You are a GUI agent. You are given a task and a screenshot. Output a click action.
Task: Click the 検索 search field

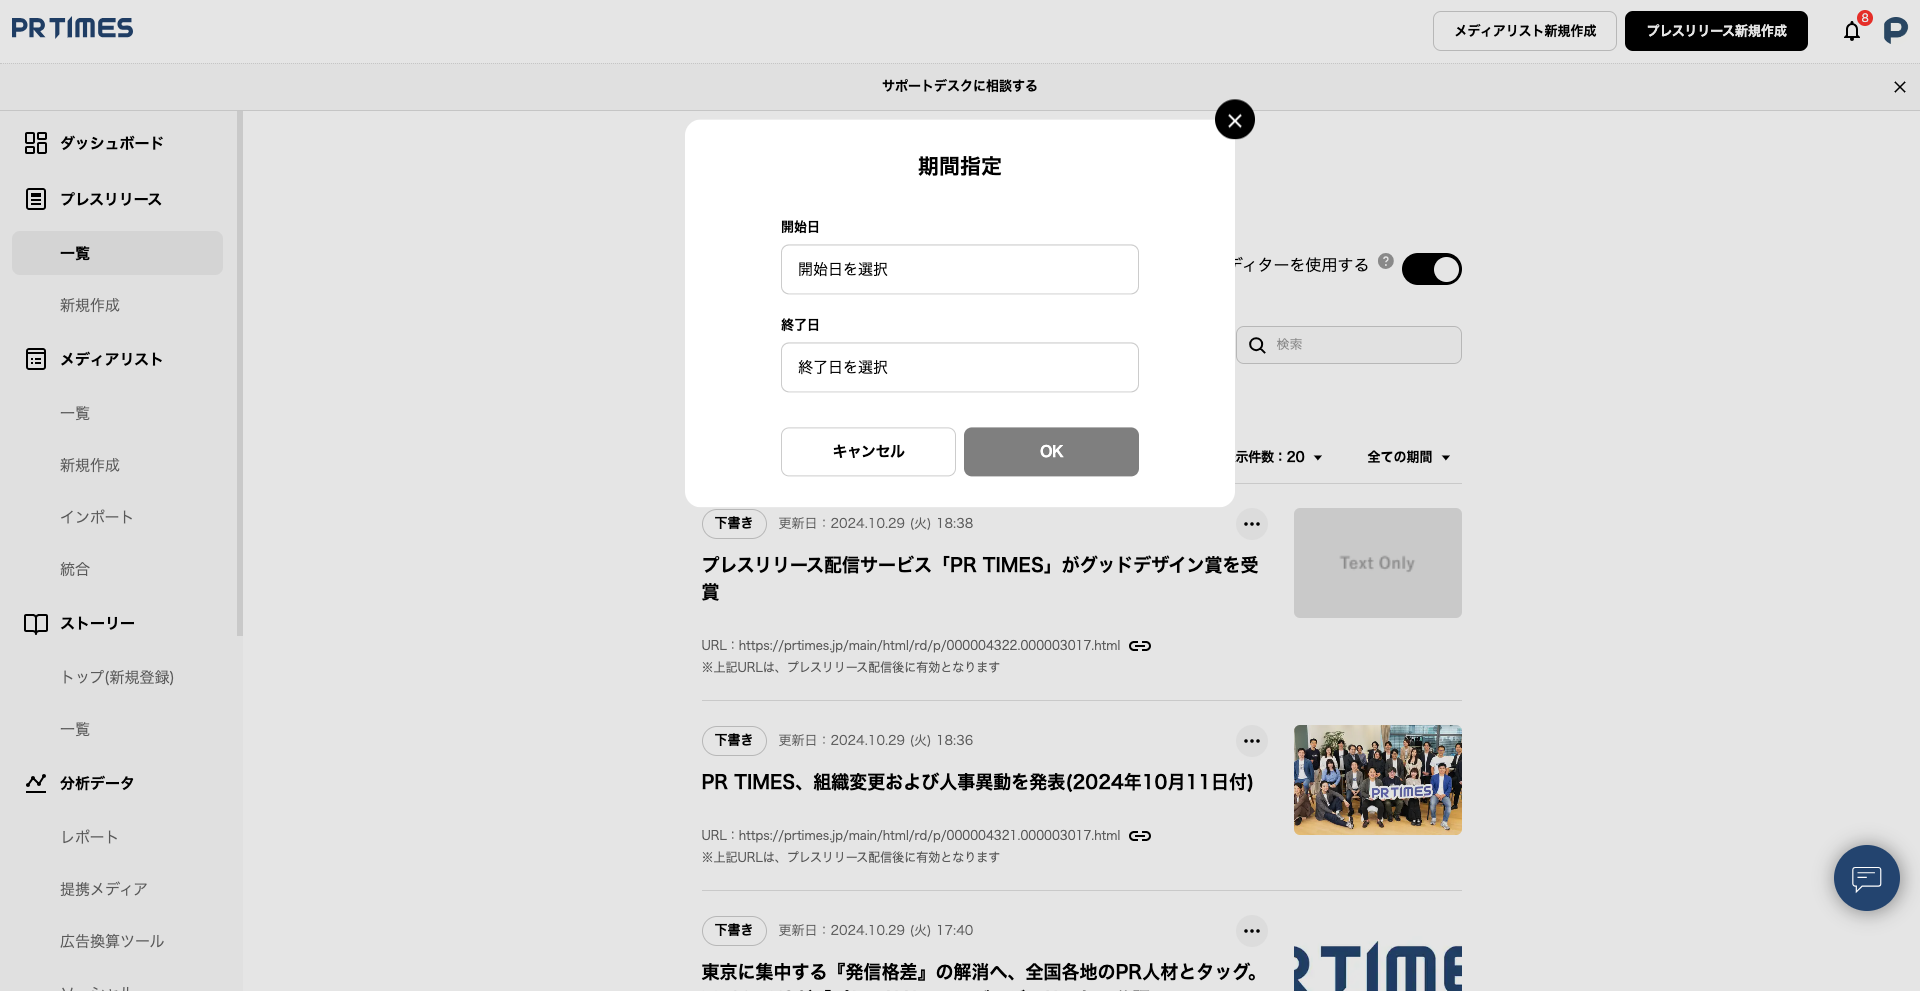coord(1349,345)
